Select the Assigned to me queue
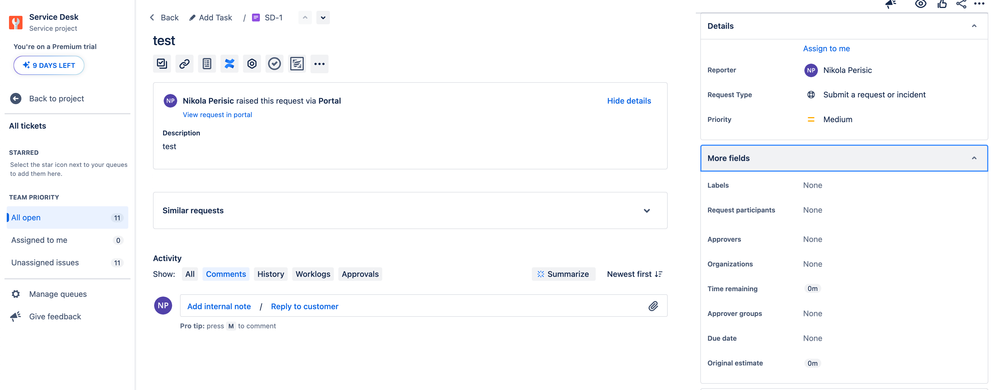The width and height of the screenshot is (999, 390). pyautogui.click(x=67, y=240)
